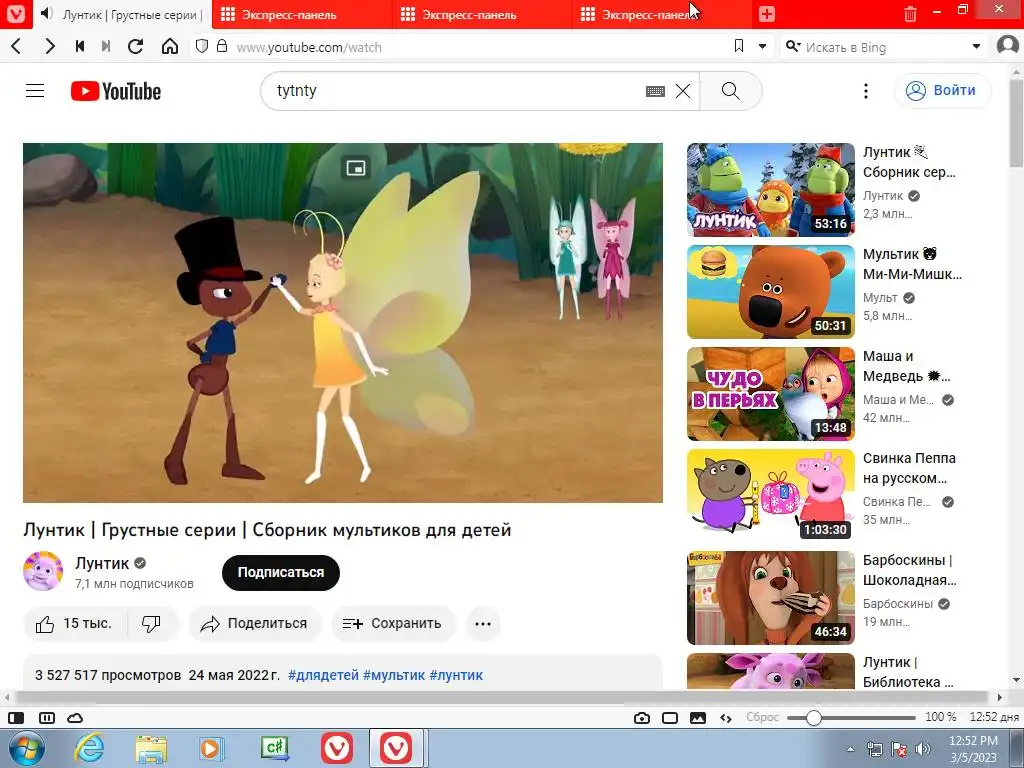Toggle the side panel in status bar

pos(16,718)
